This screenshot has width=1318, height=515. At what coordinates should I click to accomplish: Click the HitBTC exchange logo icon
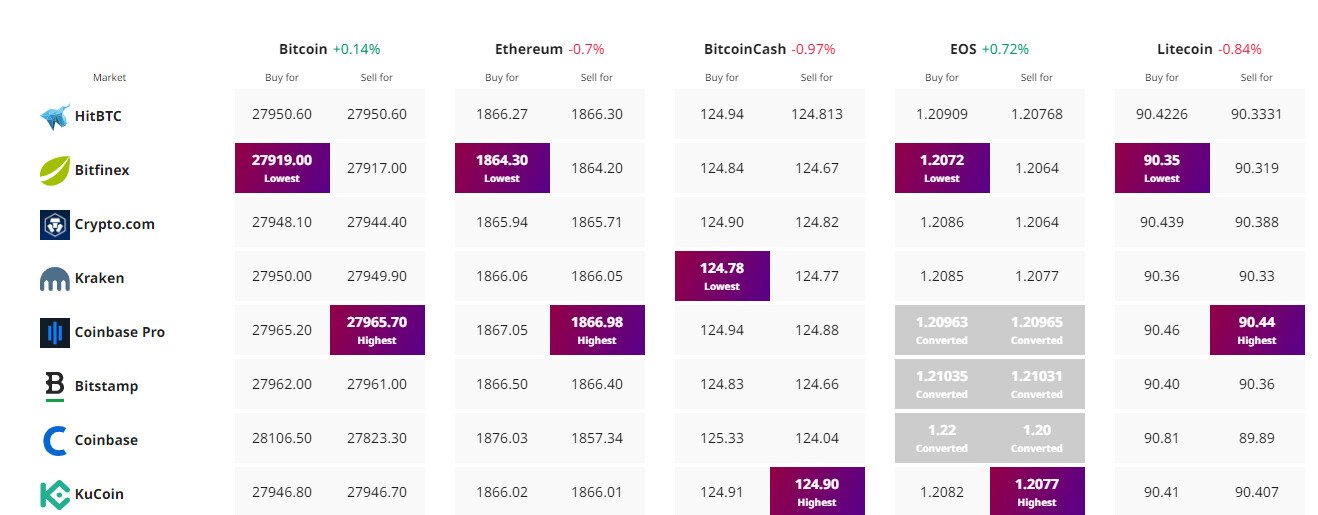(x=54, y=116)
